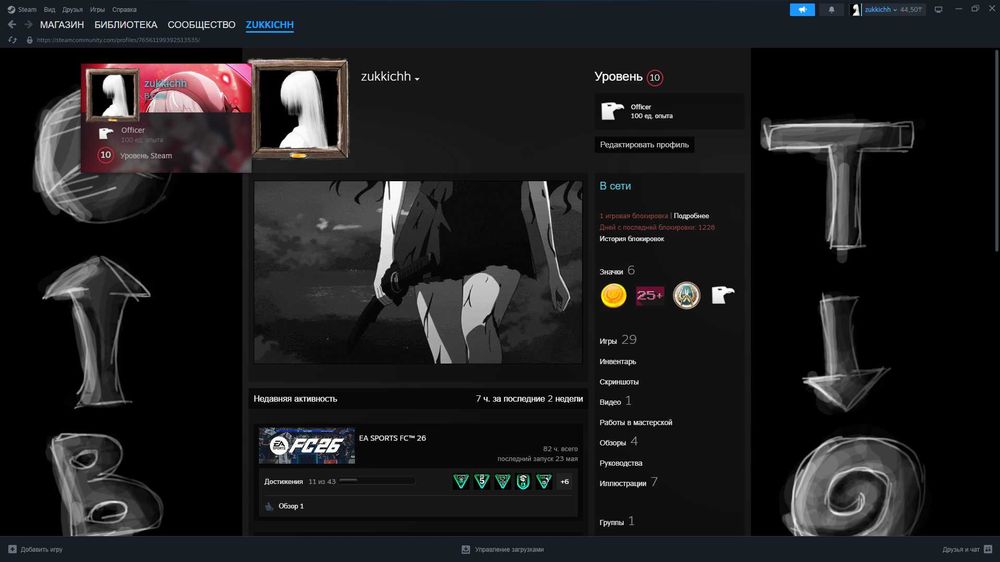1000x562 pixels.
Task: Click the plus icon for Добавить игру
Action: [x=12, y=549]
